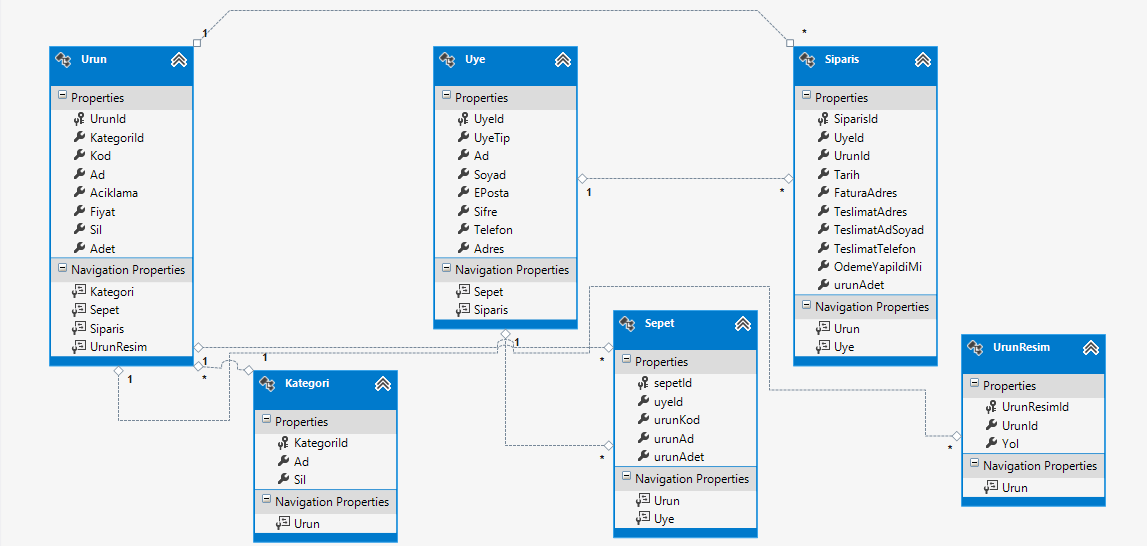Collapse the UrunResim entity using its chevron
Image resolution: width=1147 pixels, height=546 pixels.
coord(1091,348)
